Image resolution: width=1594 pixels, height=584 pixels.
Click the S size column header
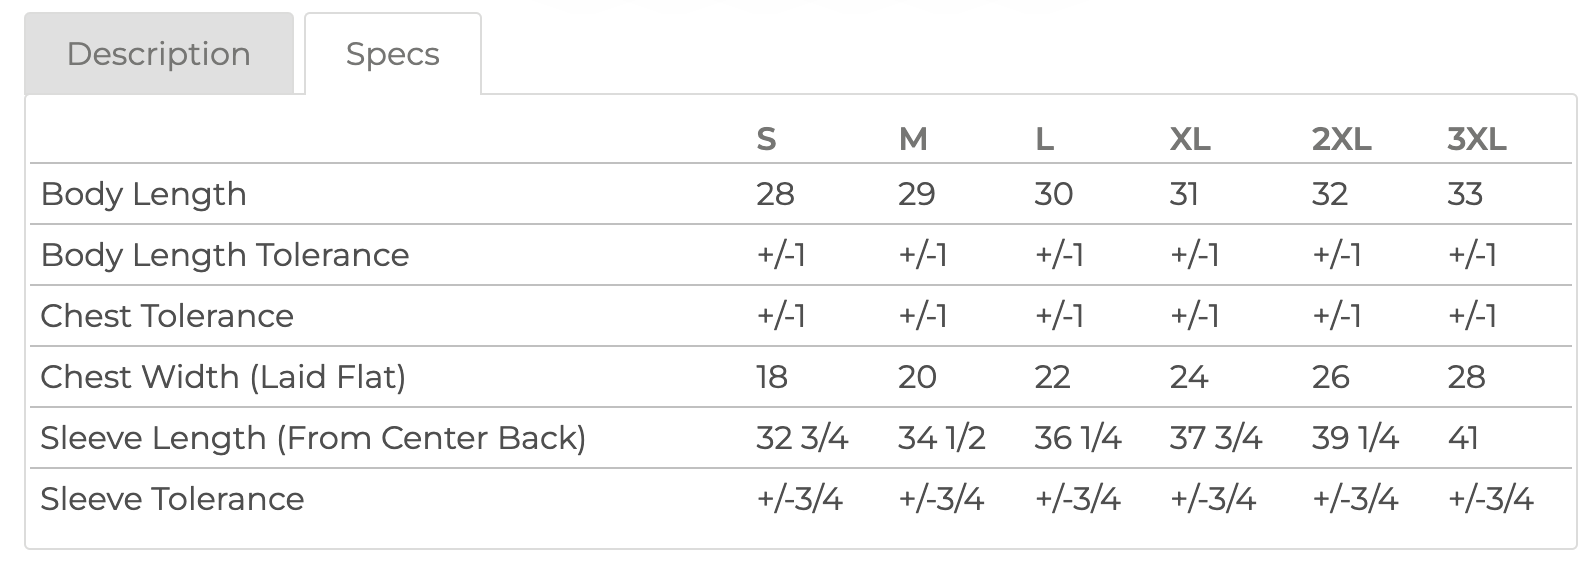766,139
